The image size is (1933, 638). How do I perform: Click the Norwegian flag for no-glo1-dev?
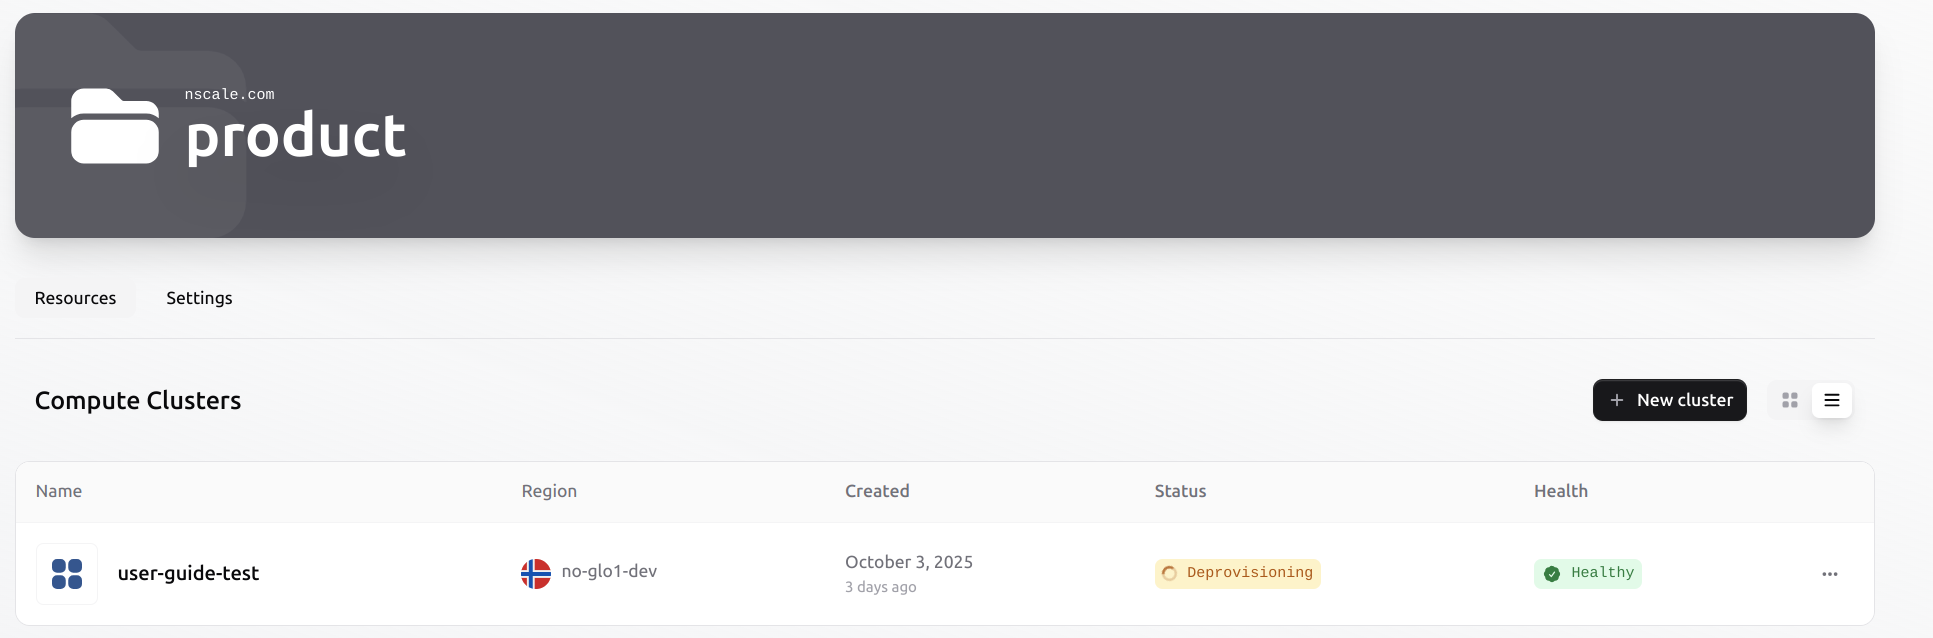coord(536,573)
